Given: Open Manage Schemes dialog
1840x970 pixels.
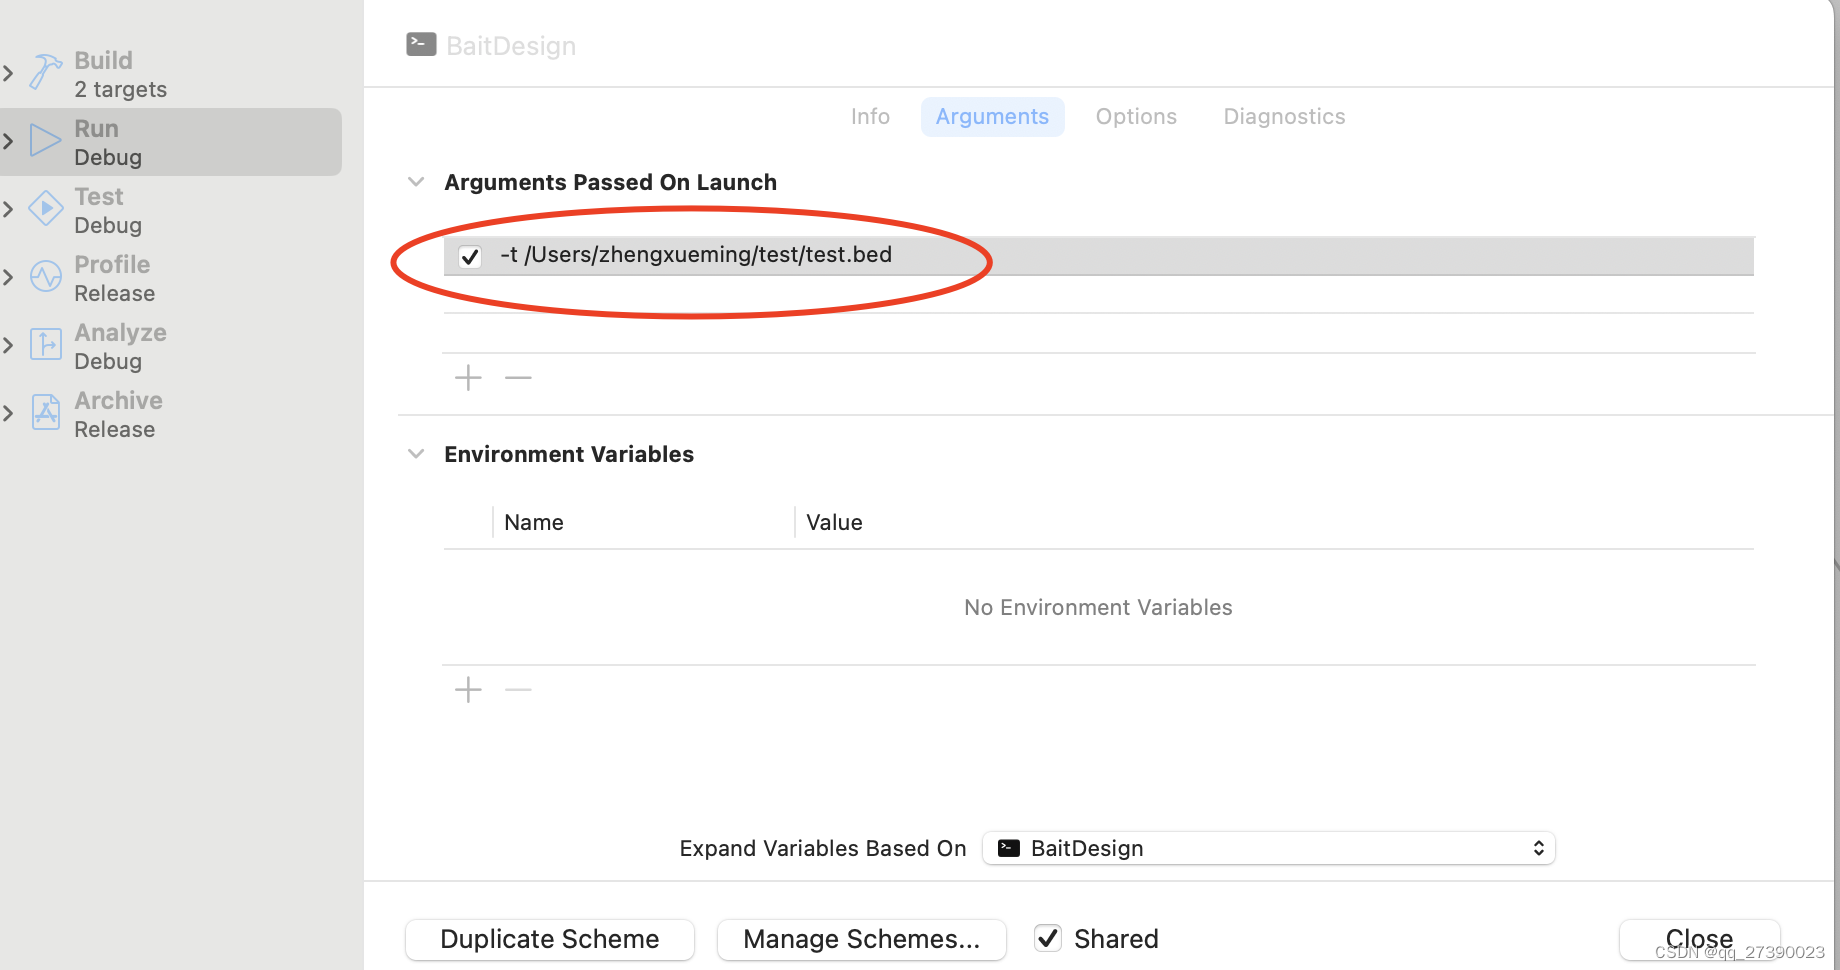Looking at the screenshot, I should click(x=861, y=939).
